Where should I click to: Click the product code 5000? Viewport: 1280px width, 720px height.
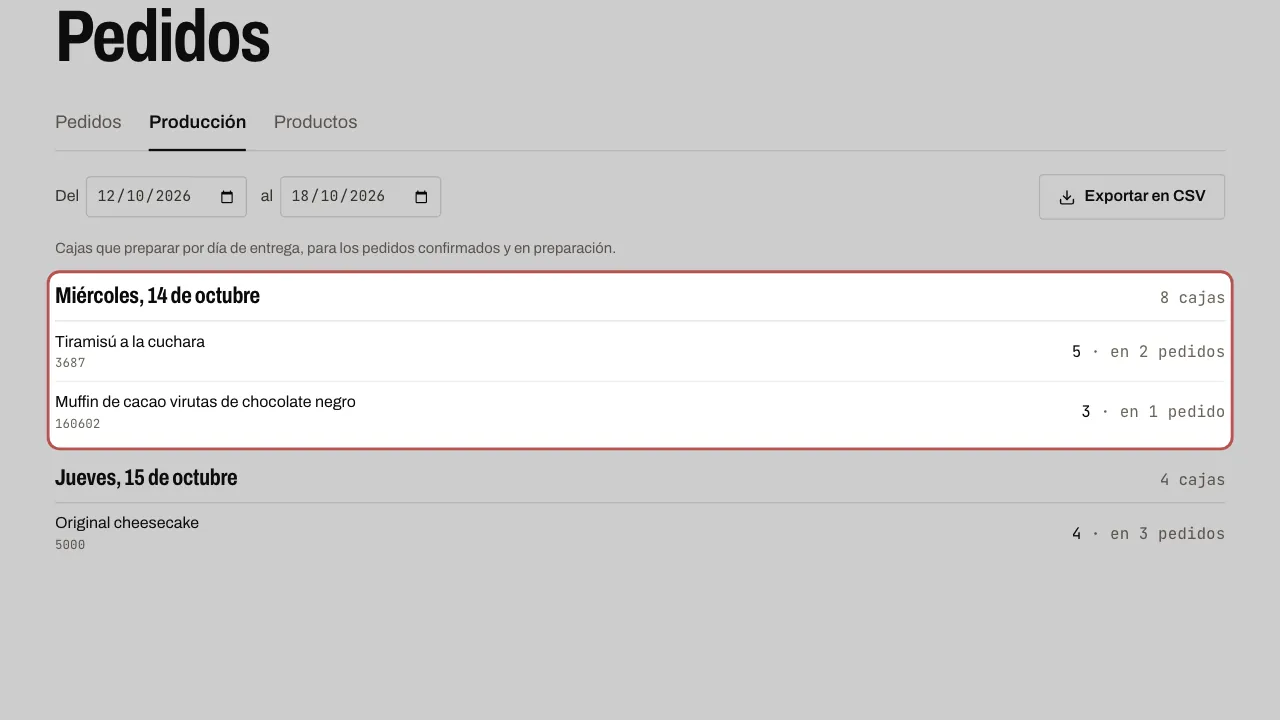pyautogui.click(x=70, y=545)
